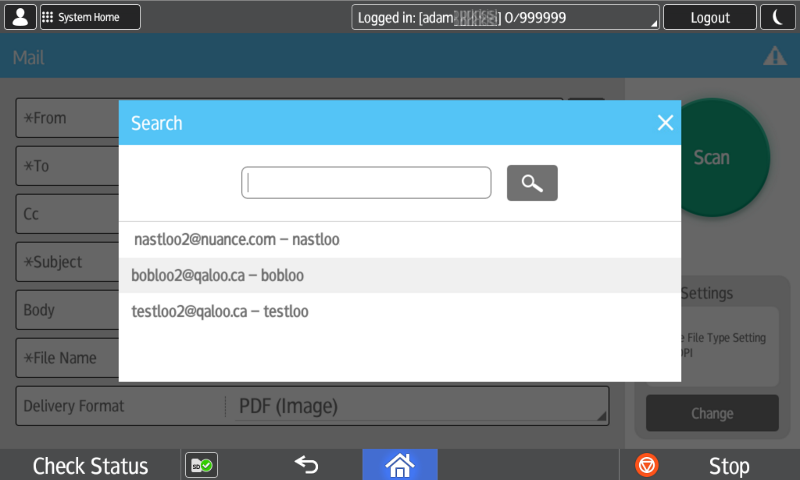Click the warning triangle alert icon

tap(775, 57)
